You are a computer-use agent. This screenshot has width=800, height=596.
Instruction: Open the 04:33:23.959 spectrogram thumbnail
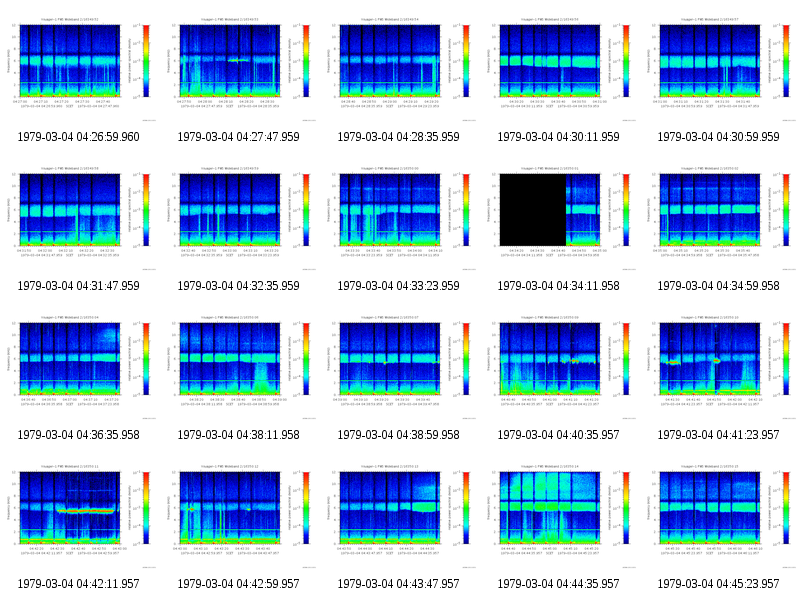[x=398, y=218]
